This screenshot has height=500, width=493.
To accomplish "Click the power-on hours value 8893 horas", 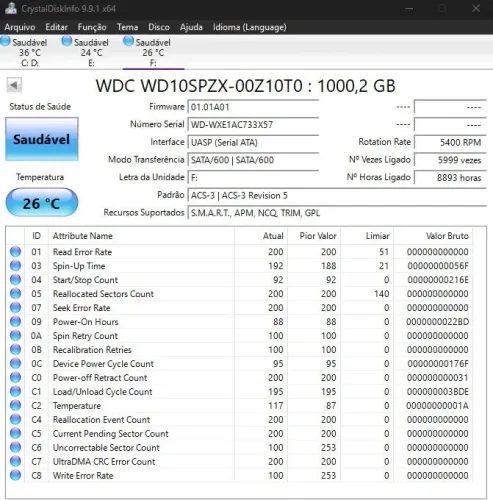I will [450, 178].
